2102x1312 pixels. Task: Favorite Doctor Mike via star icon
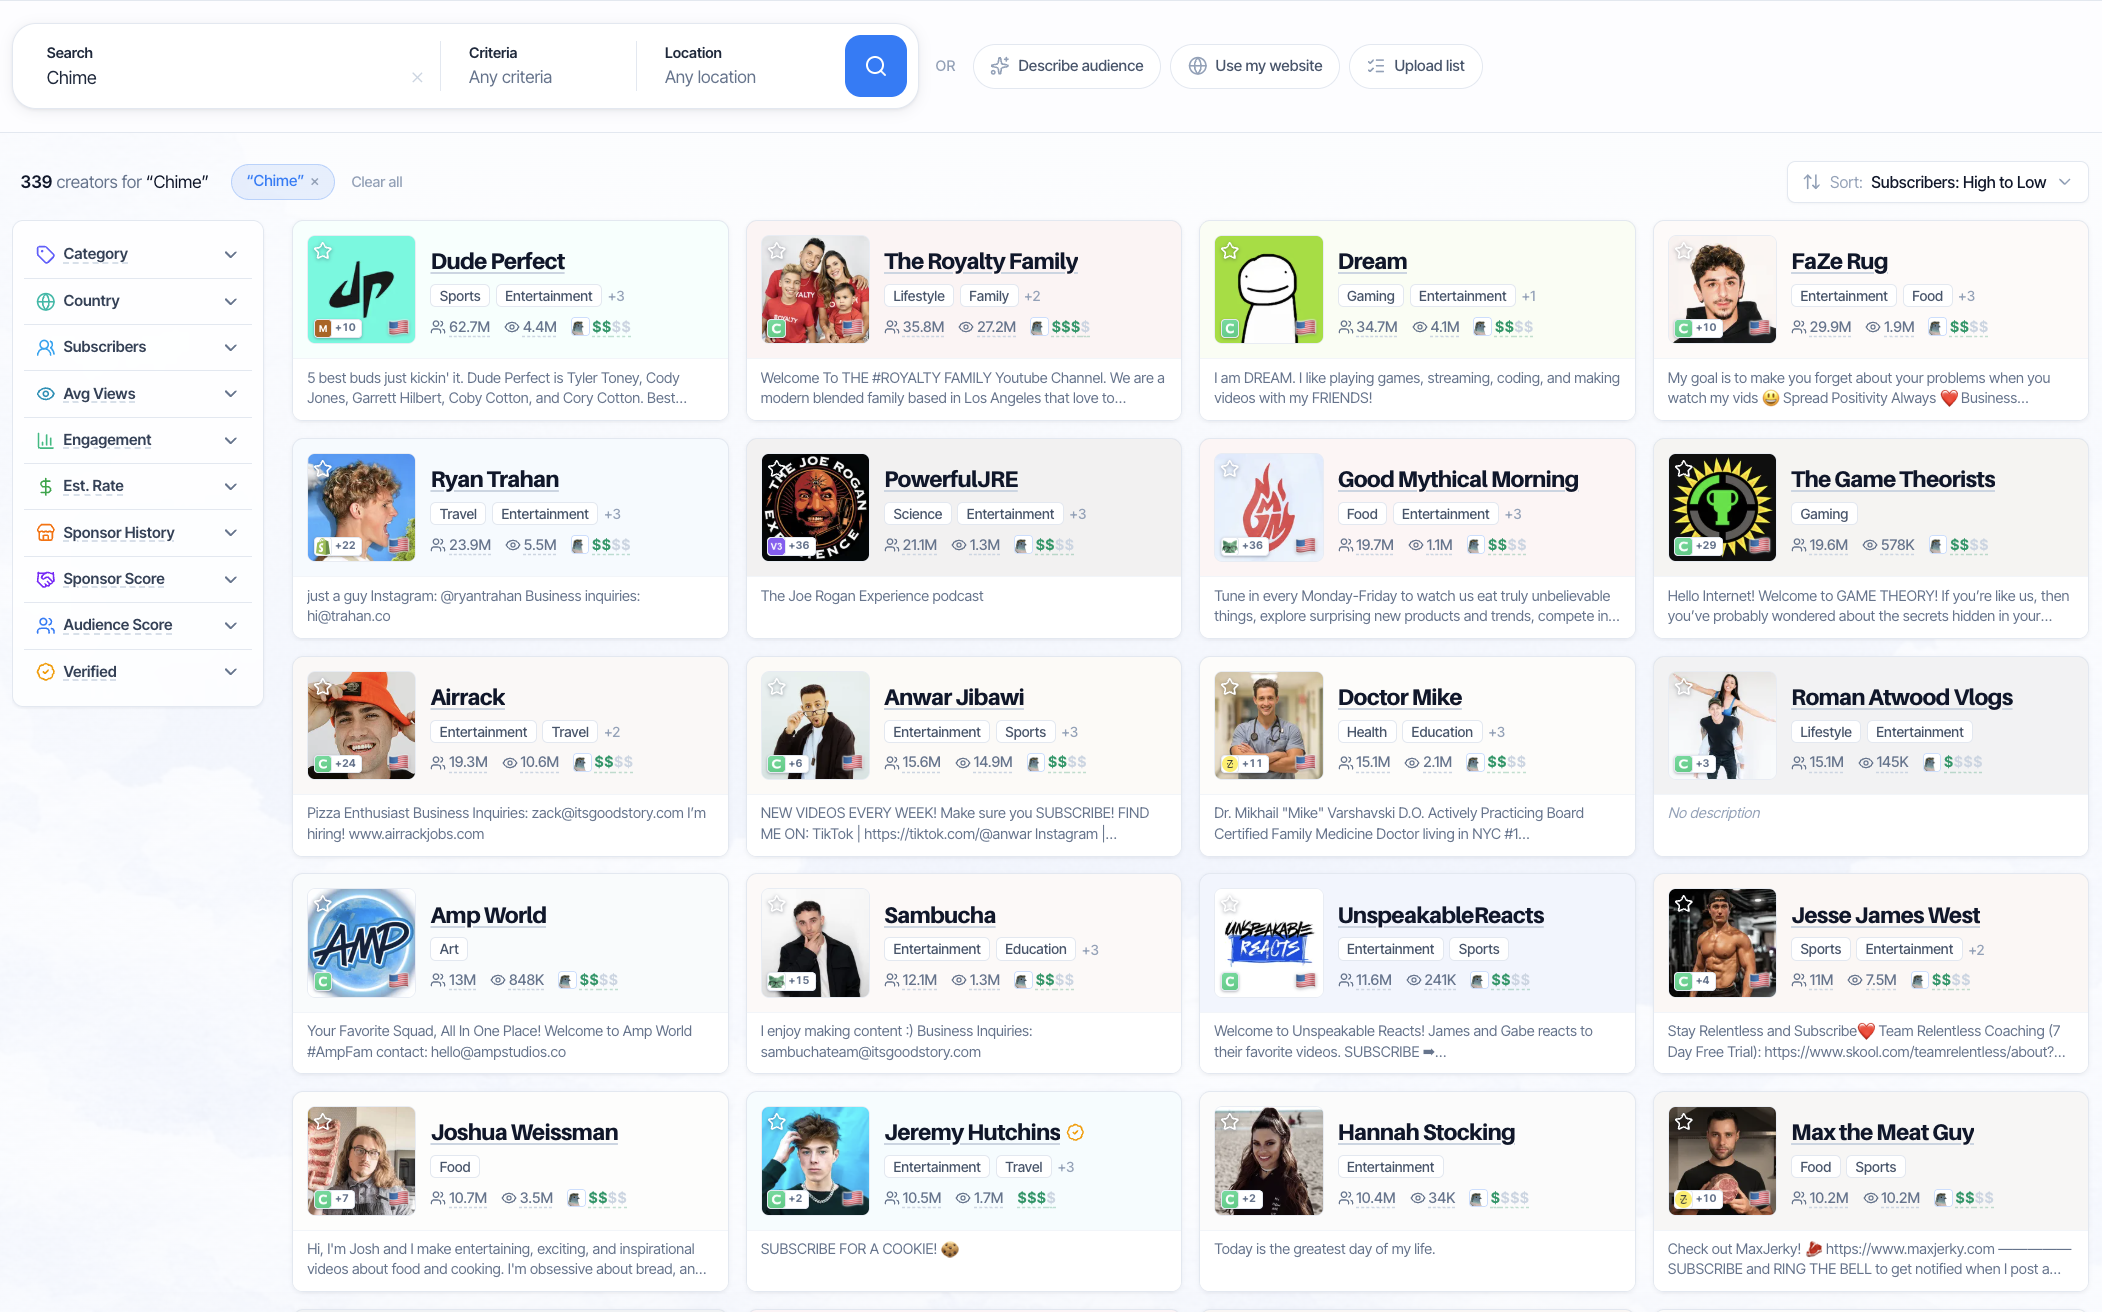coord(1230,686)
